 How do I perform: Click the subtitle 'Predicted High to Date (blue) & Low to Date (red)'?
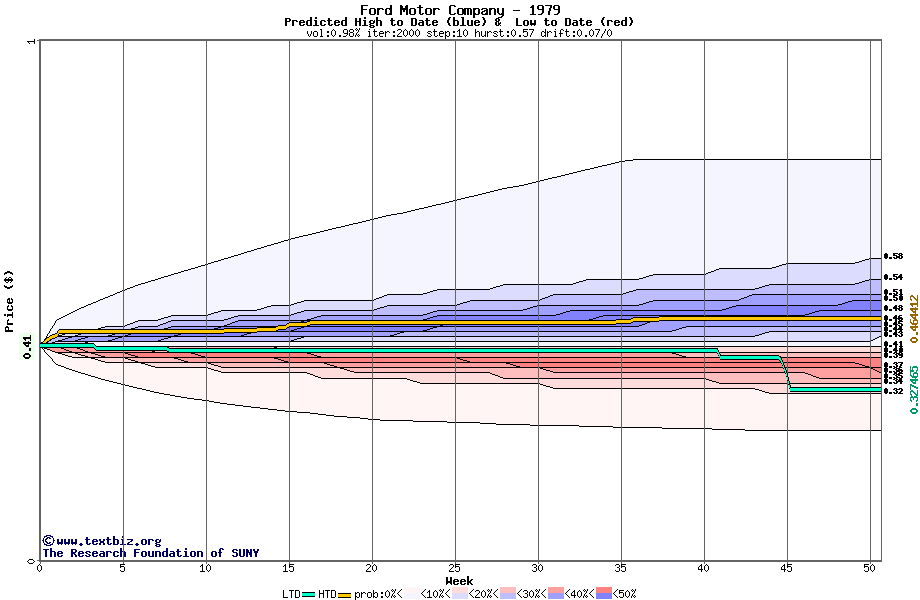[x=459, y=22]
